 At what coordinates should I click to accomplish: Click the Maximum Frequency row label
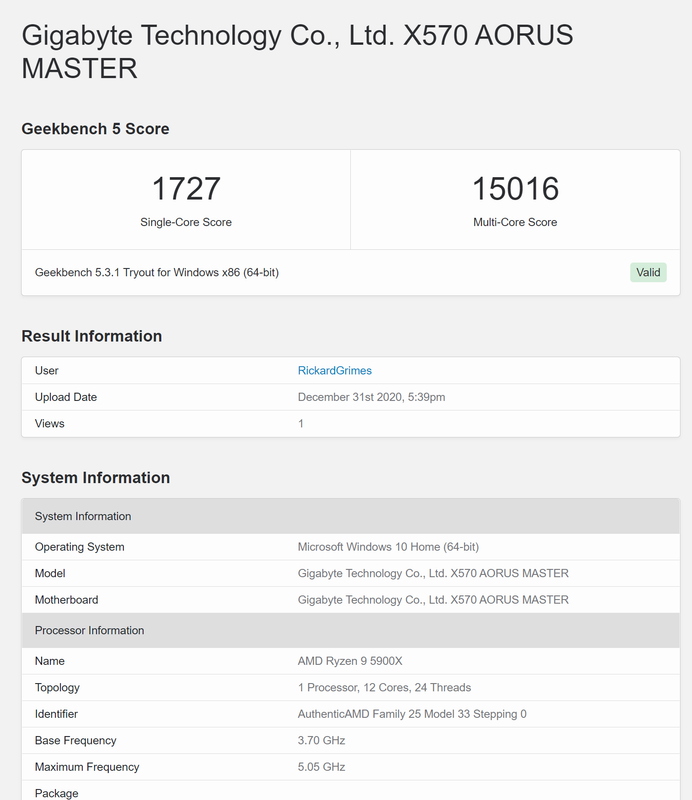click(87, 767)
